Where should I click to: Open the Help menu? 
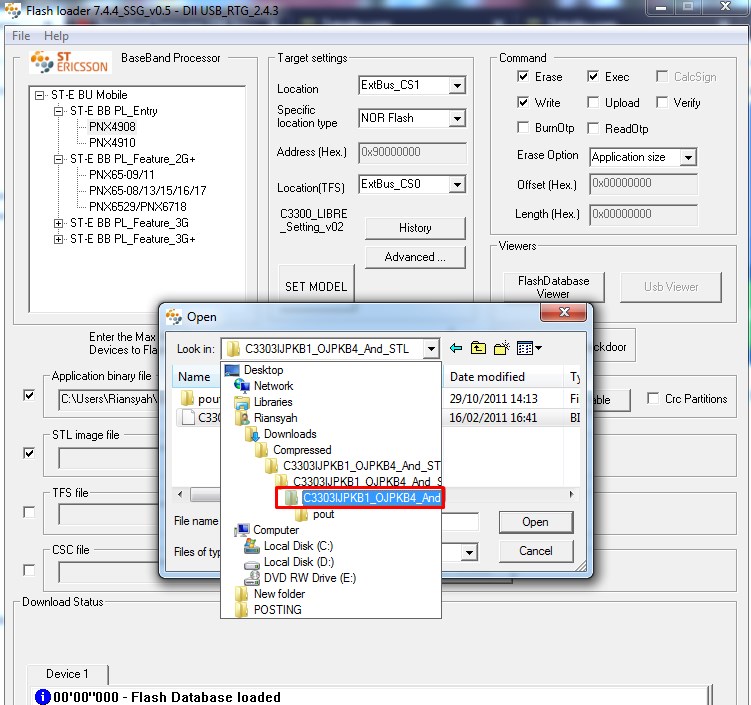tap(57, 36)
